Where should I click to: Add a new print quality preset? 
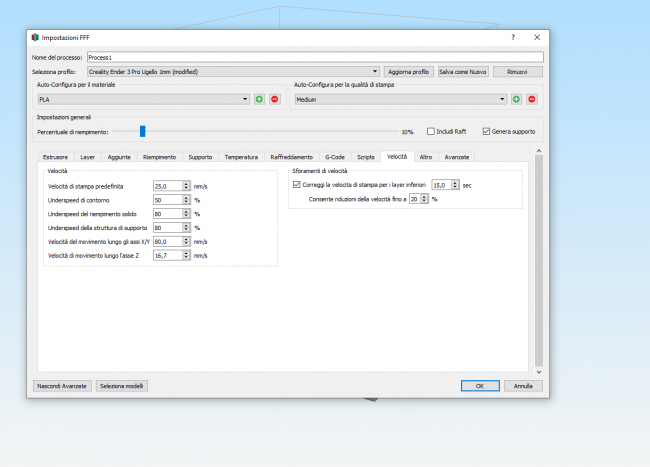point(517,100)
